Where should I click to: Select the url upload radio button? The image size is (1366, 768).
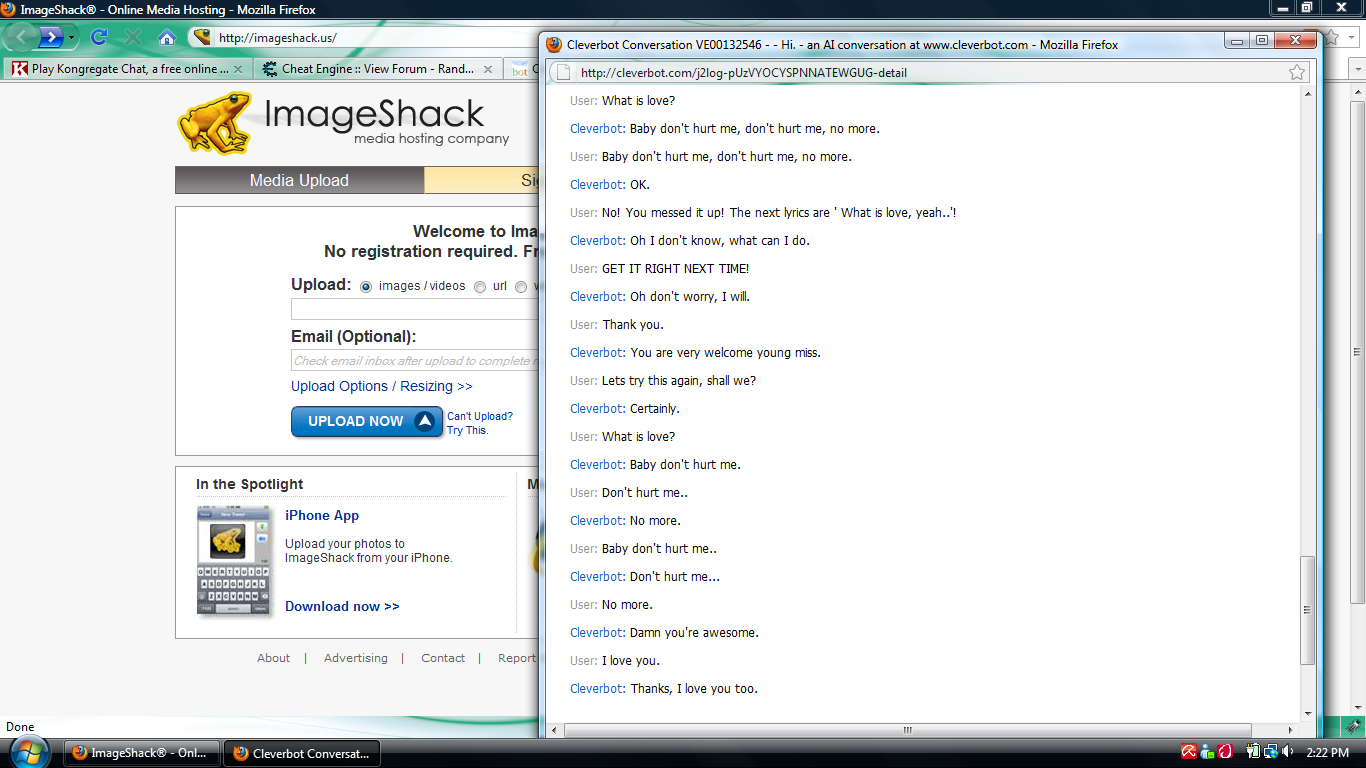click(480, 286)
